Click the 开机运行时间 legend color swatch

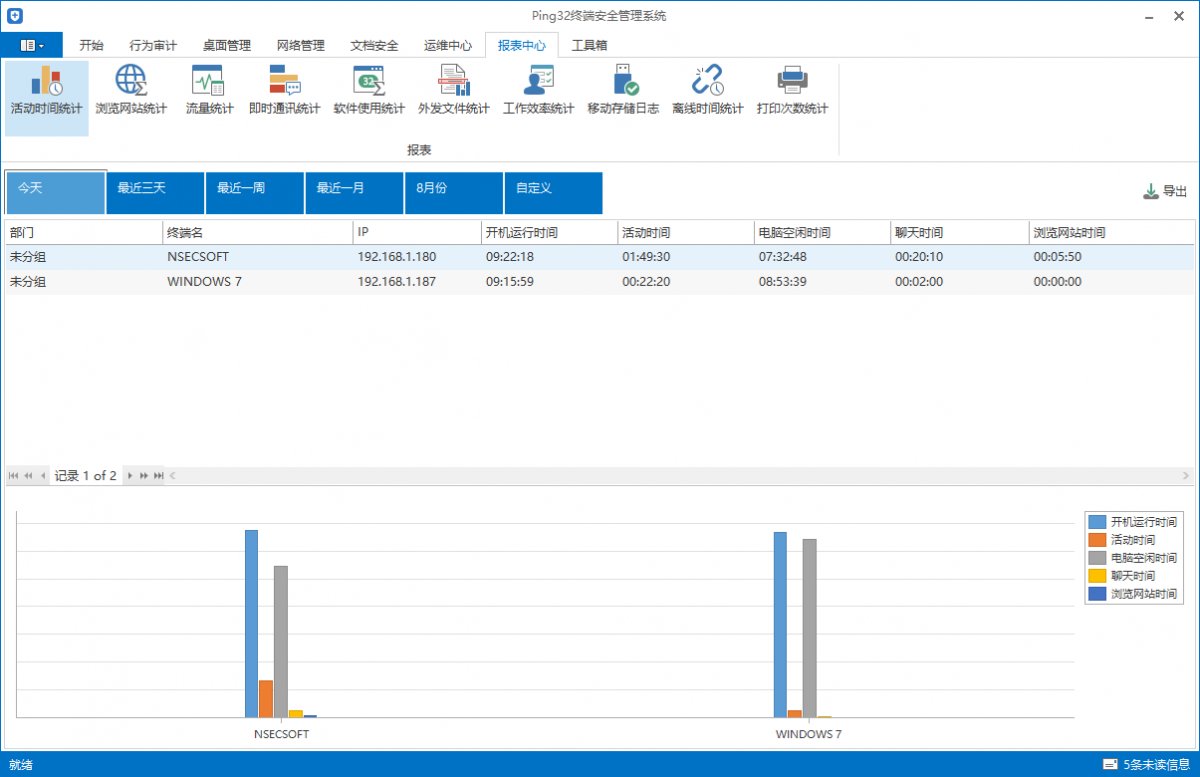pyautogui.click(x=1097, y=522)
